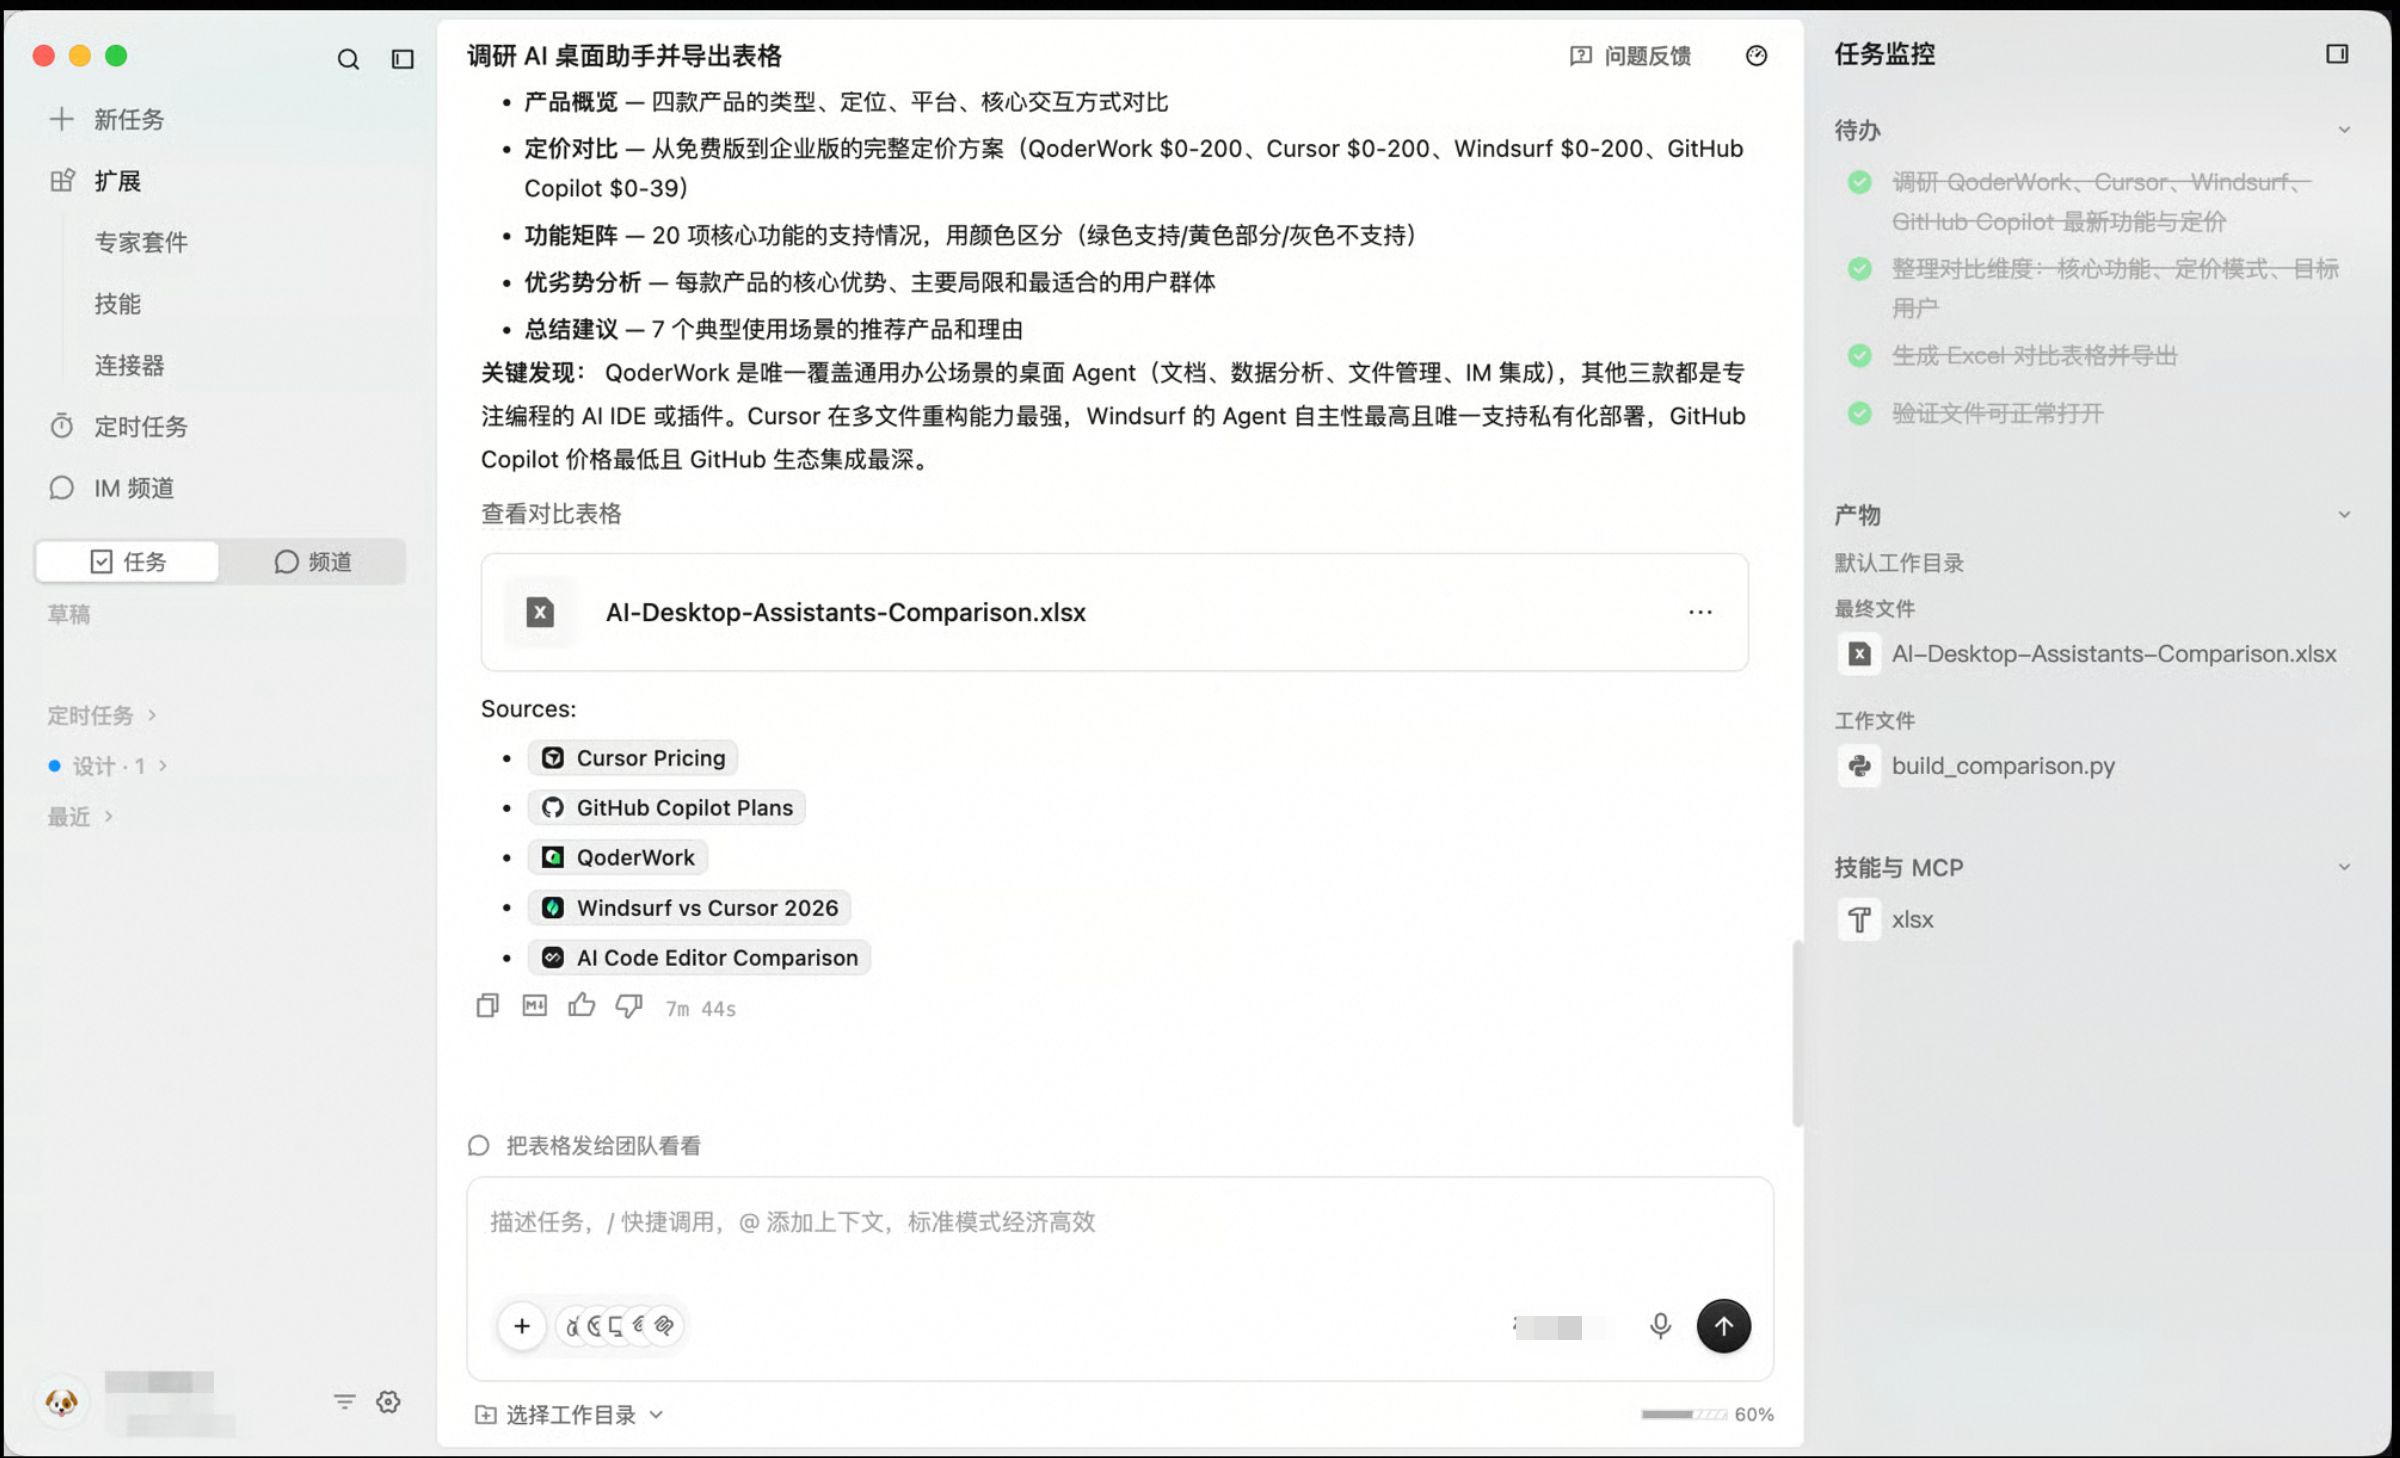The image size is (2400, 1458).
Task: Collapse the 技能与 MCP section
Action: (2344, 867)
